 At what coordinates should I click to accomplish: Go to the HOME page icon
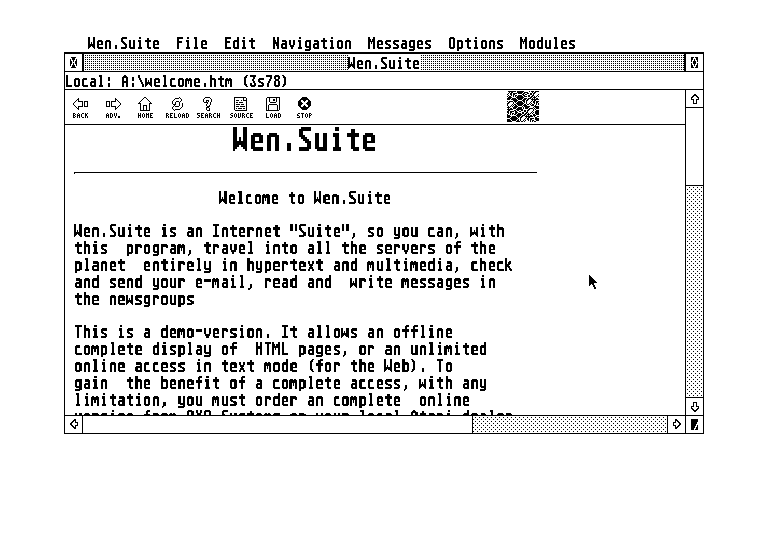[x=145, y=107]
